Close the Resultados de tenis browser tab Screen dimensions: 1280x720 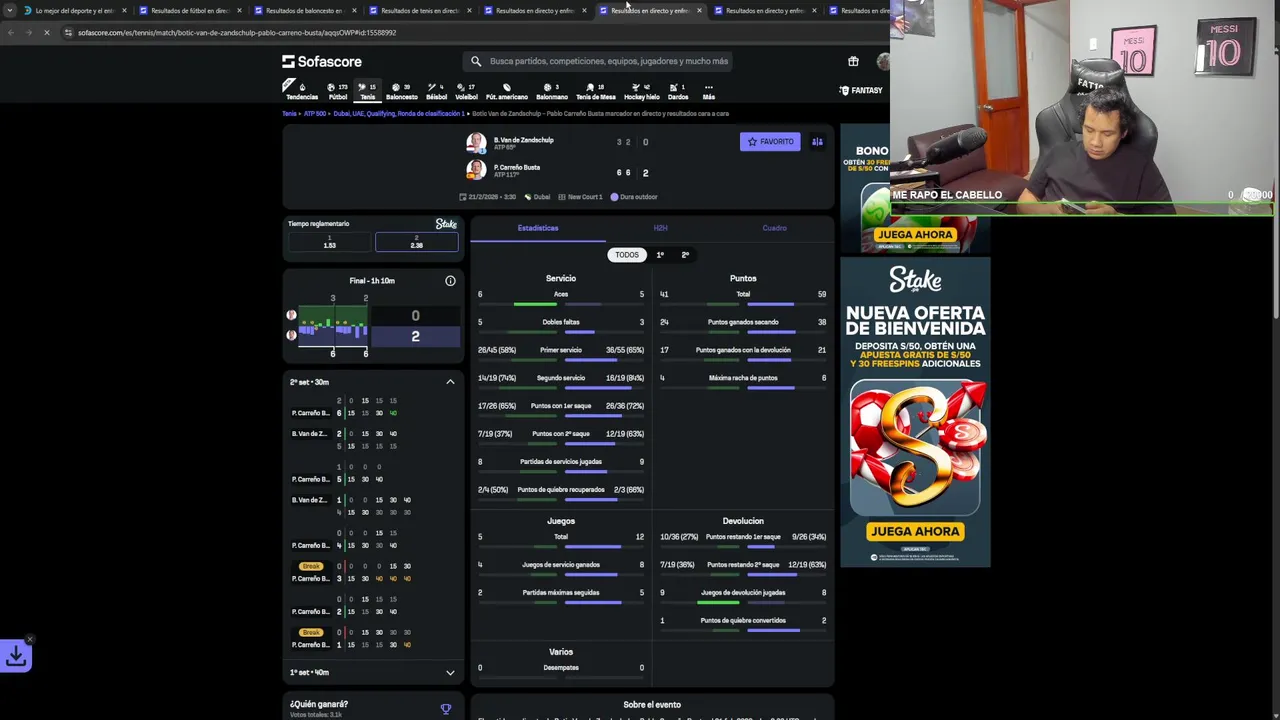[x=469, y=10]
